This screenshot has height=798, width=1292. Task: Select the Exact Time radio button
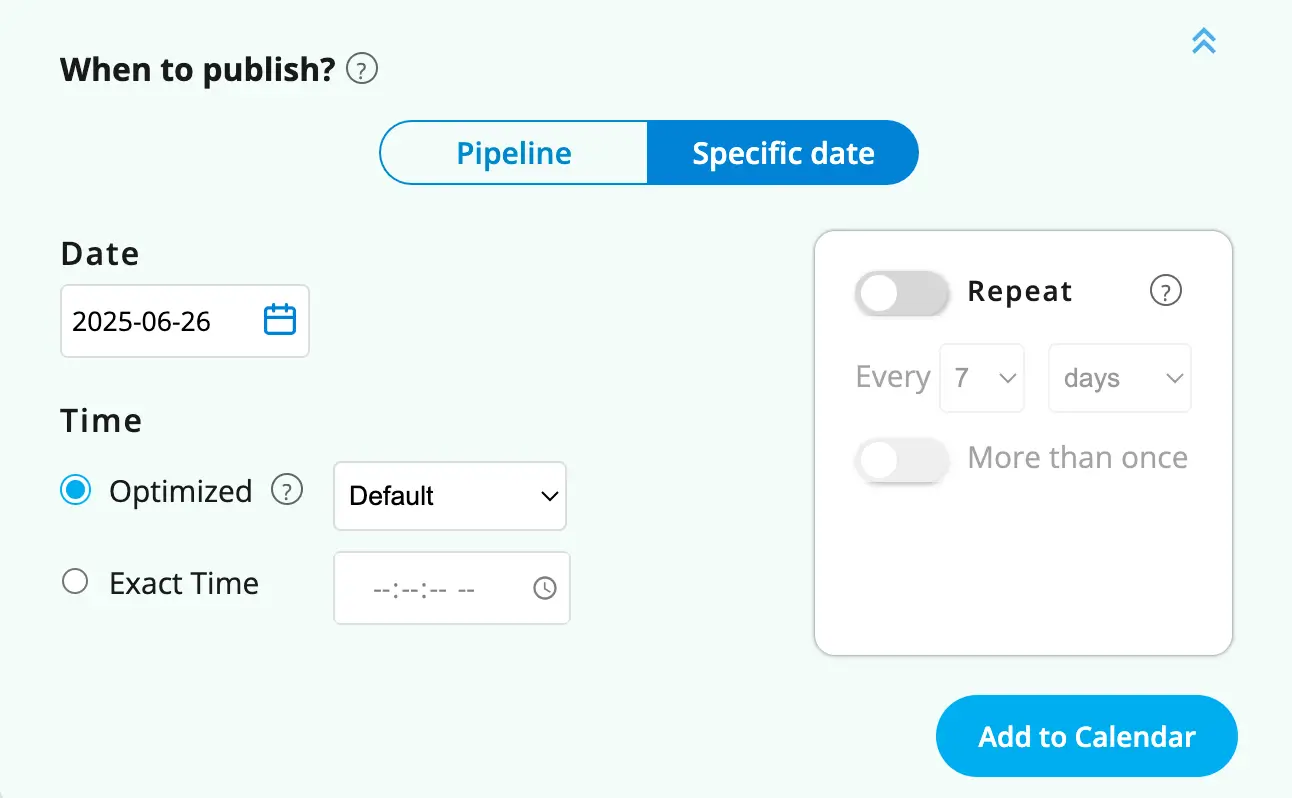click(75, 582)
